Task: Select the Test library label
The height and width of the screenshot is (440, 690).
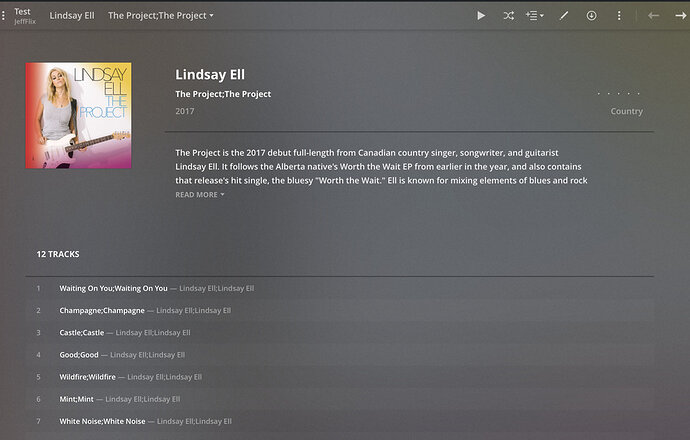Action: (x=22, y=11)
